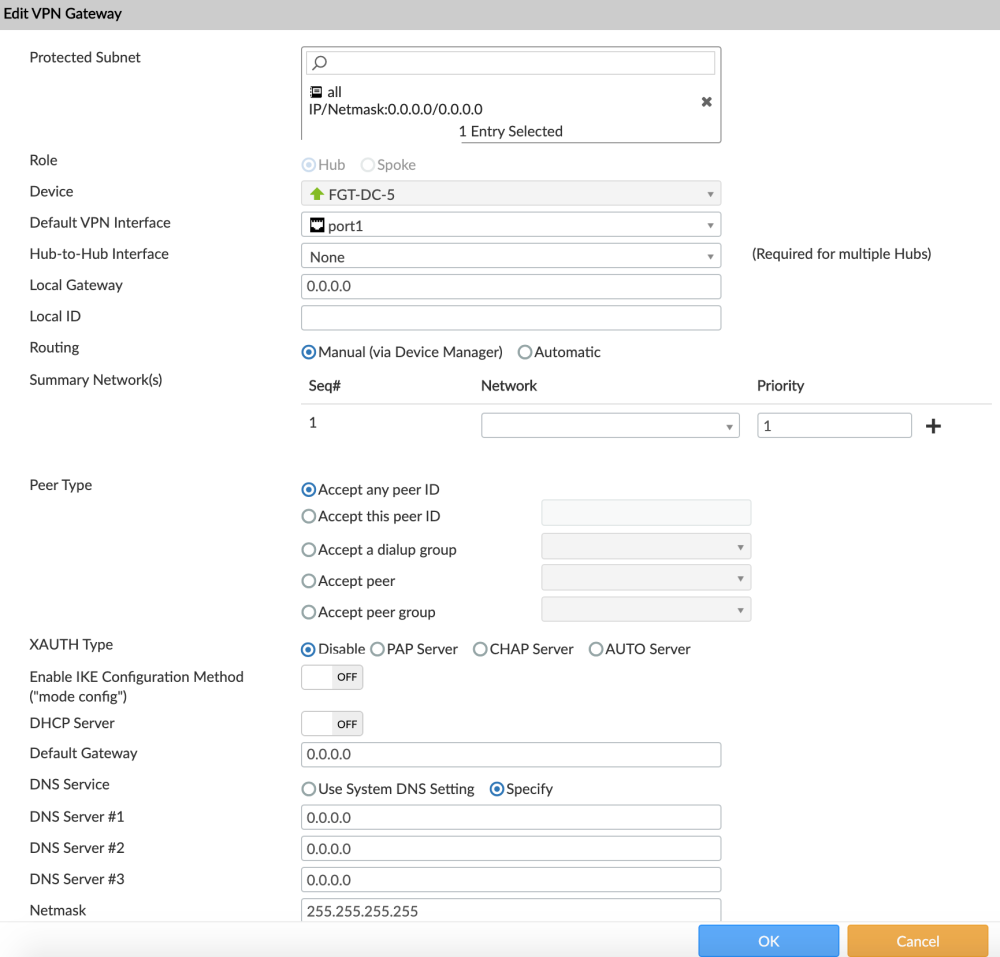Click the OK button to save changes
The image size is (1000, 957).
point(768,940)
